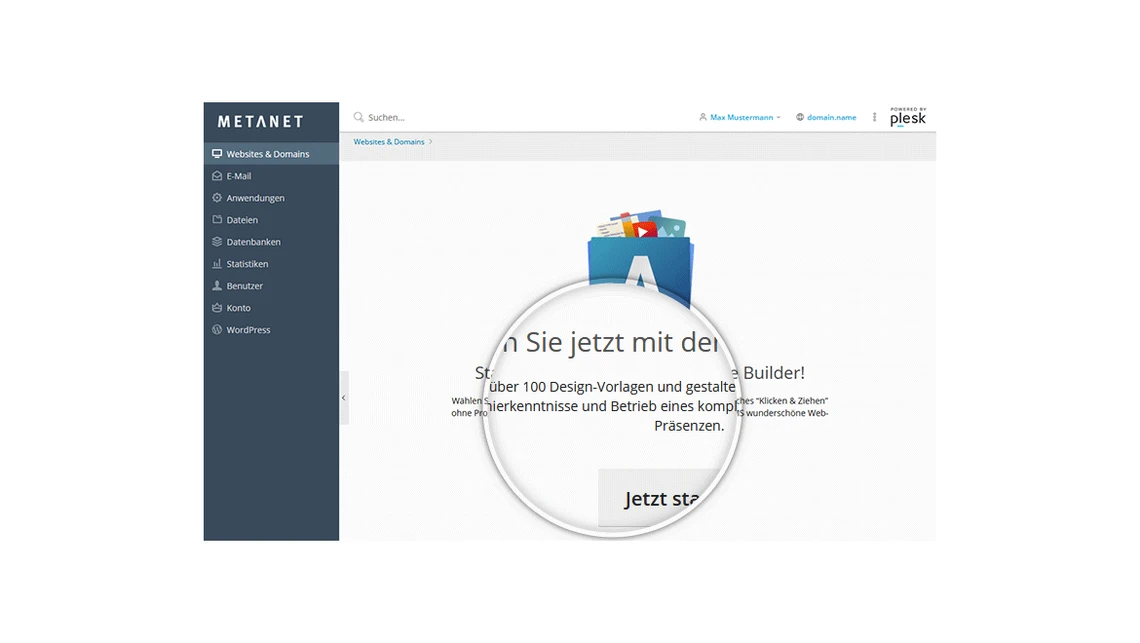
Task: Click the Plesk logo in the header
Action: coord(907,118)
